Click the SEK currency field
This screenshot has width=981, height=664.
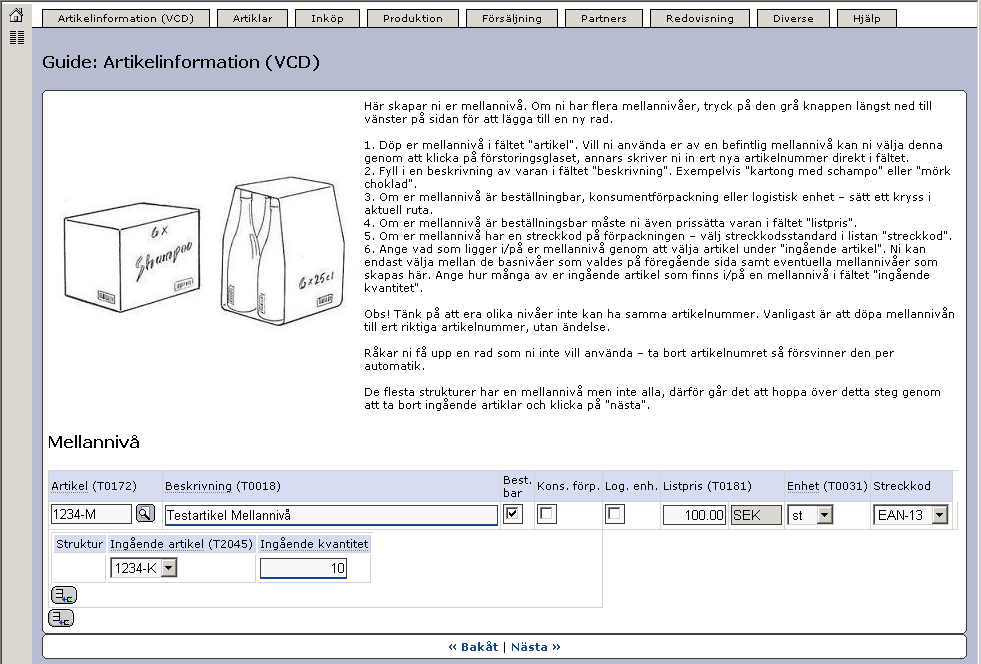(756, 515)
